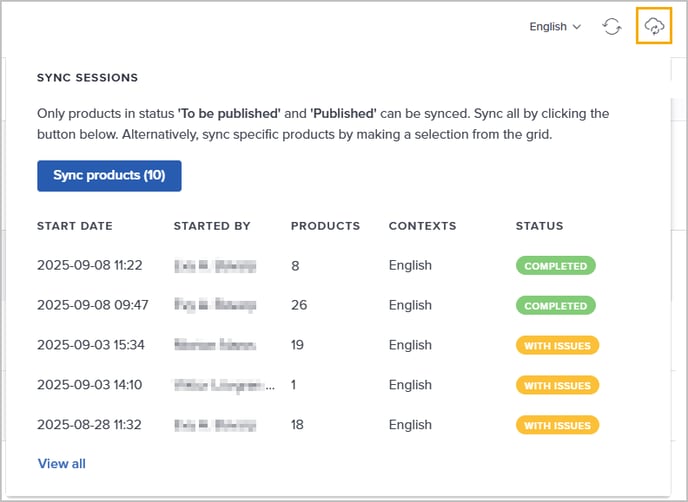The width and height of the screenshot is (688, 502).
Task: Select session dated 2025-09-08 09:47
Action: pyautogui.click(x=93, y=305)
